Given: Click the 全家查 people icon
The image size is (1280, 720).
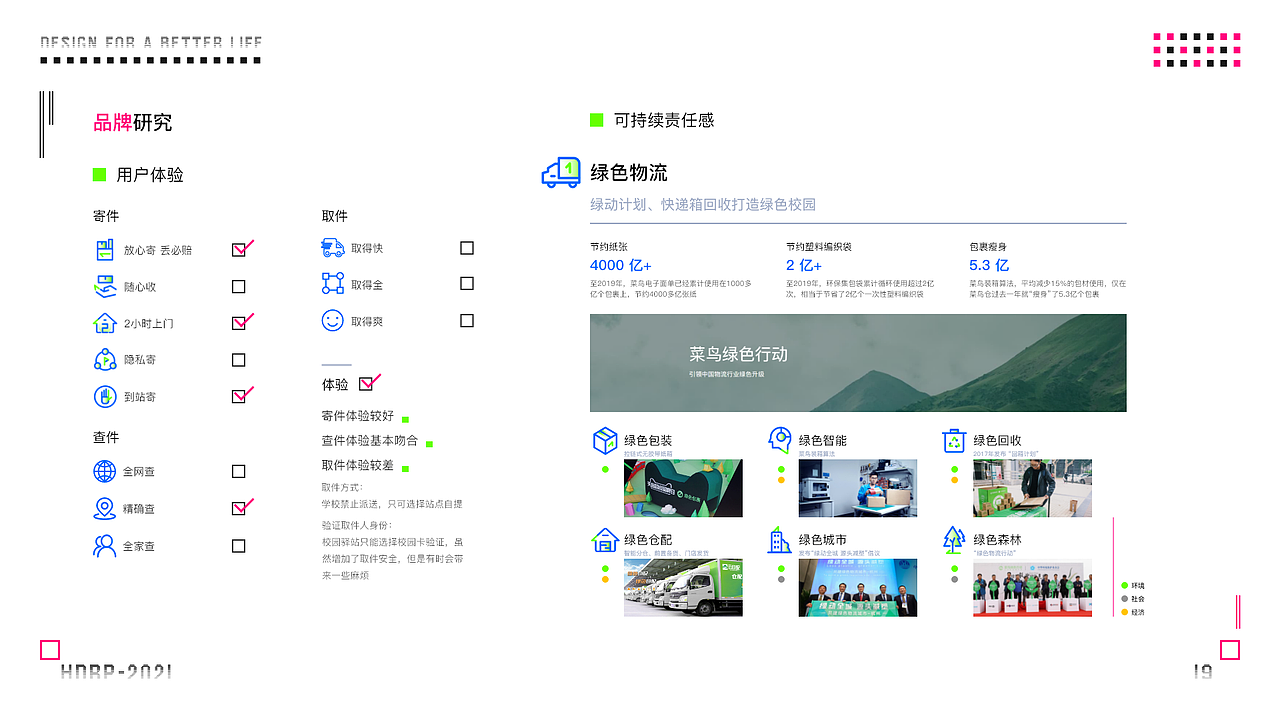Looking at the screenshot, I should click(104, 546).
